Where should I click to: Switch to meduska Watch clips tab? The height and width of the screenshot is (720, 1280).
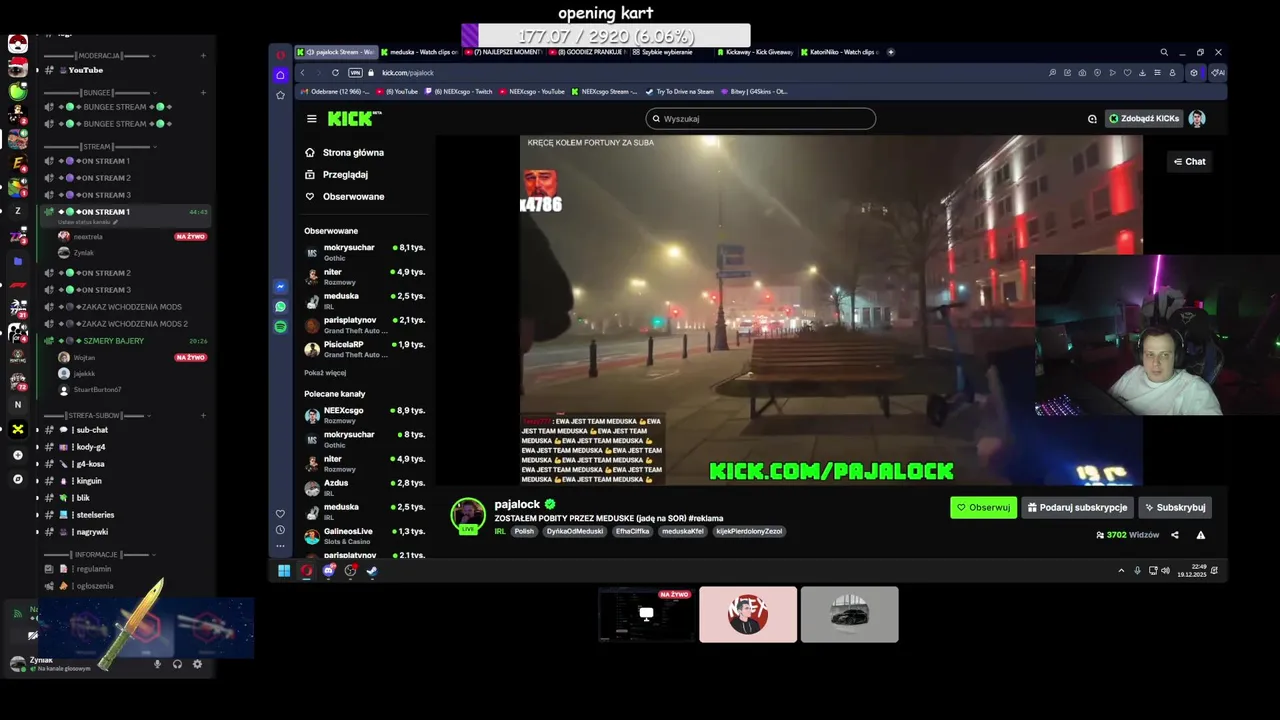click(x=418, y=52)
